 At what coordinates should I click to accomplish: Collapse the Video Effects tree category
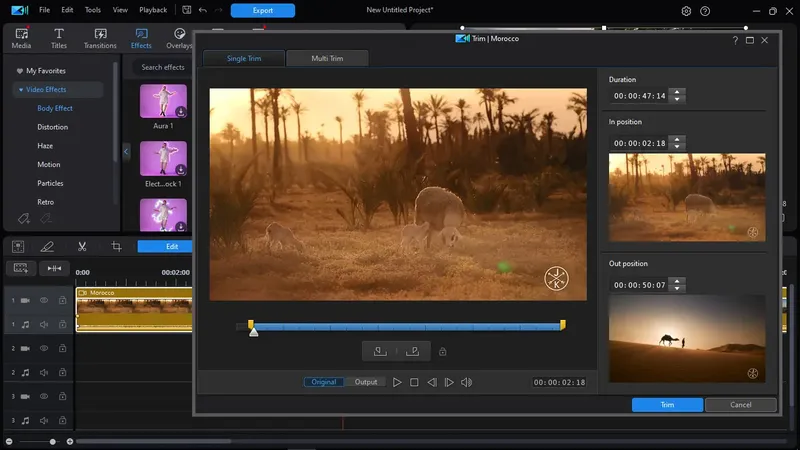(x=20, y=90)
